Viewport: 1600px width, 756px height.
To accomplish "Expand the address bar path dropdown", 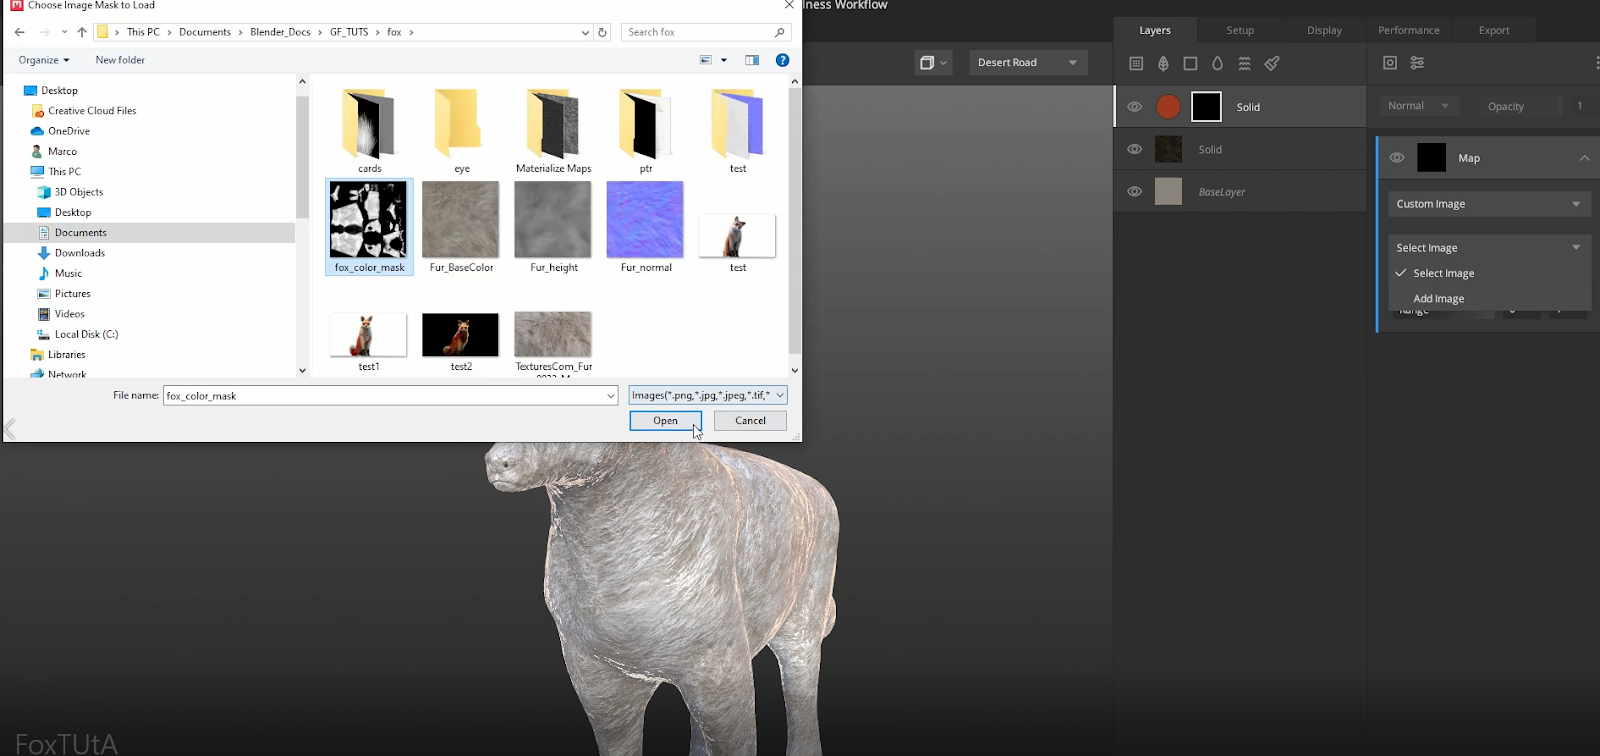I will [585, 32].
